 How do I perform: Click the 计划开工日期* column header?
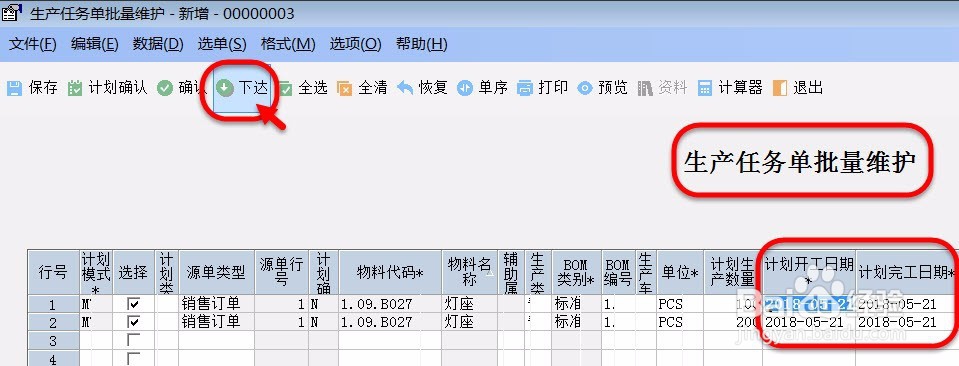(809, 272)
